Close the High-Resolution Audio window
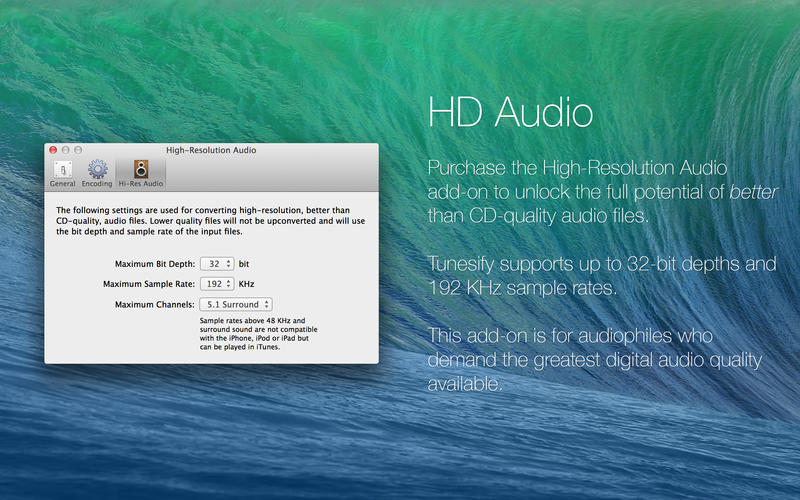This screenshot has height=500, width=800. point(53,150)
